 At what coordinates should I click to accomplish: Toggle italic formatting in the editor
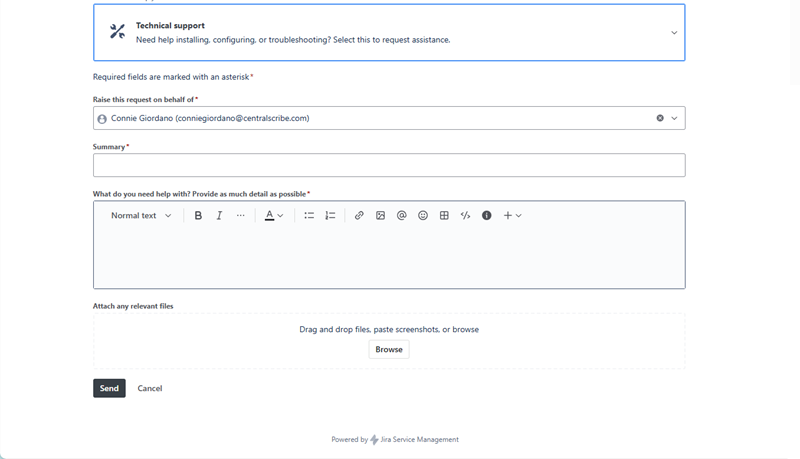point(219,216)
